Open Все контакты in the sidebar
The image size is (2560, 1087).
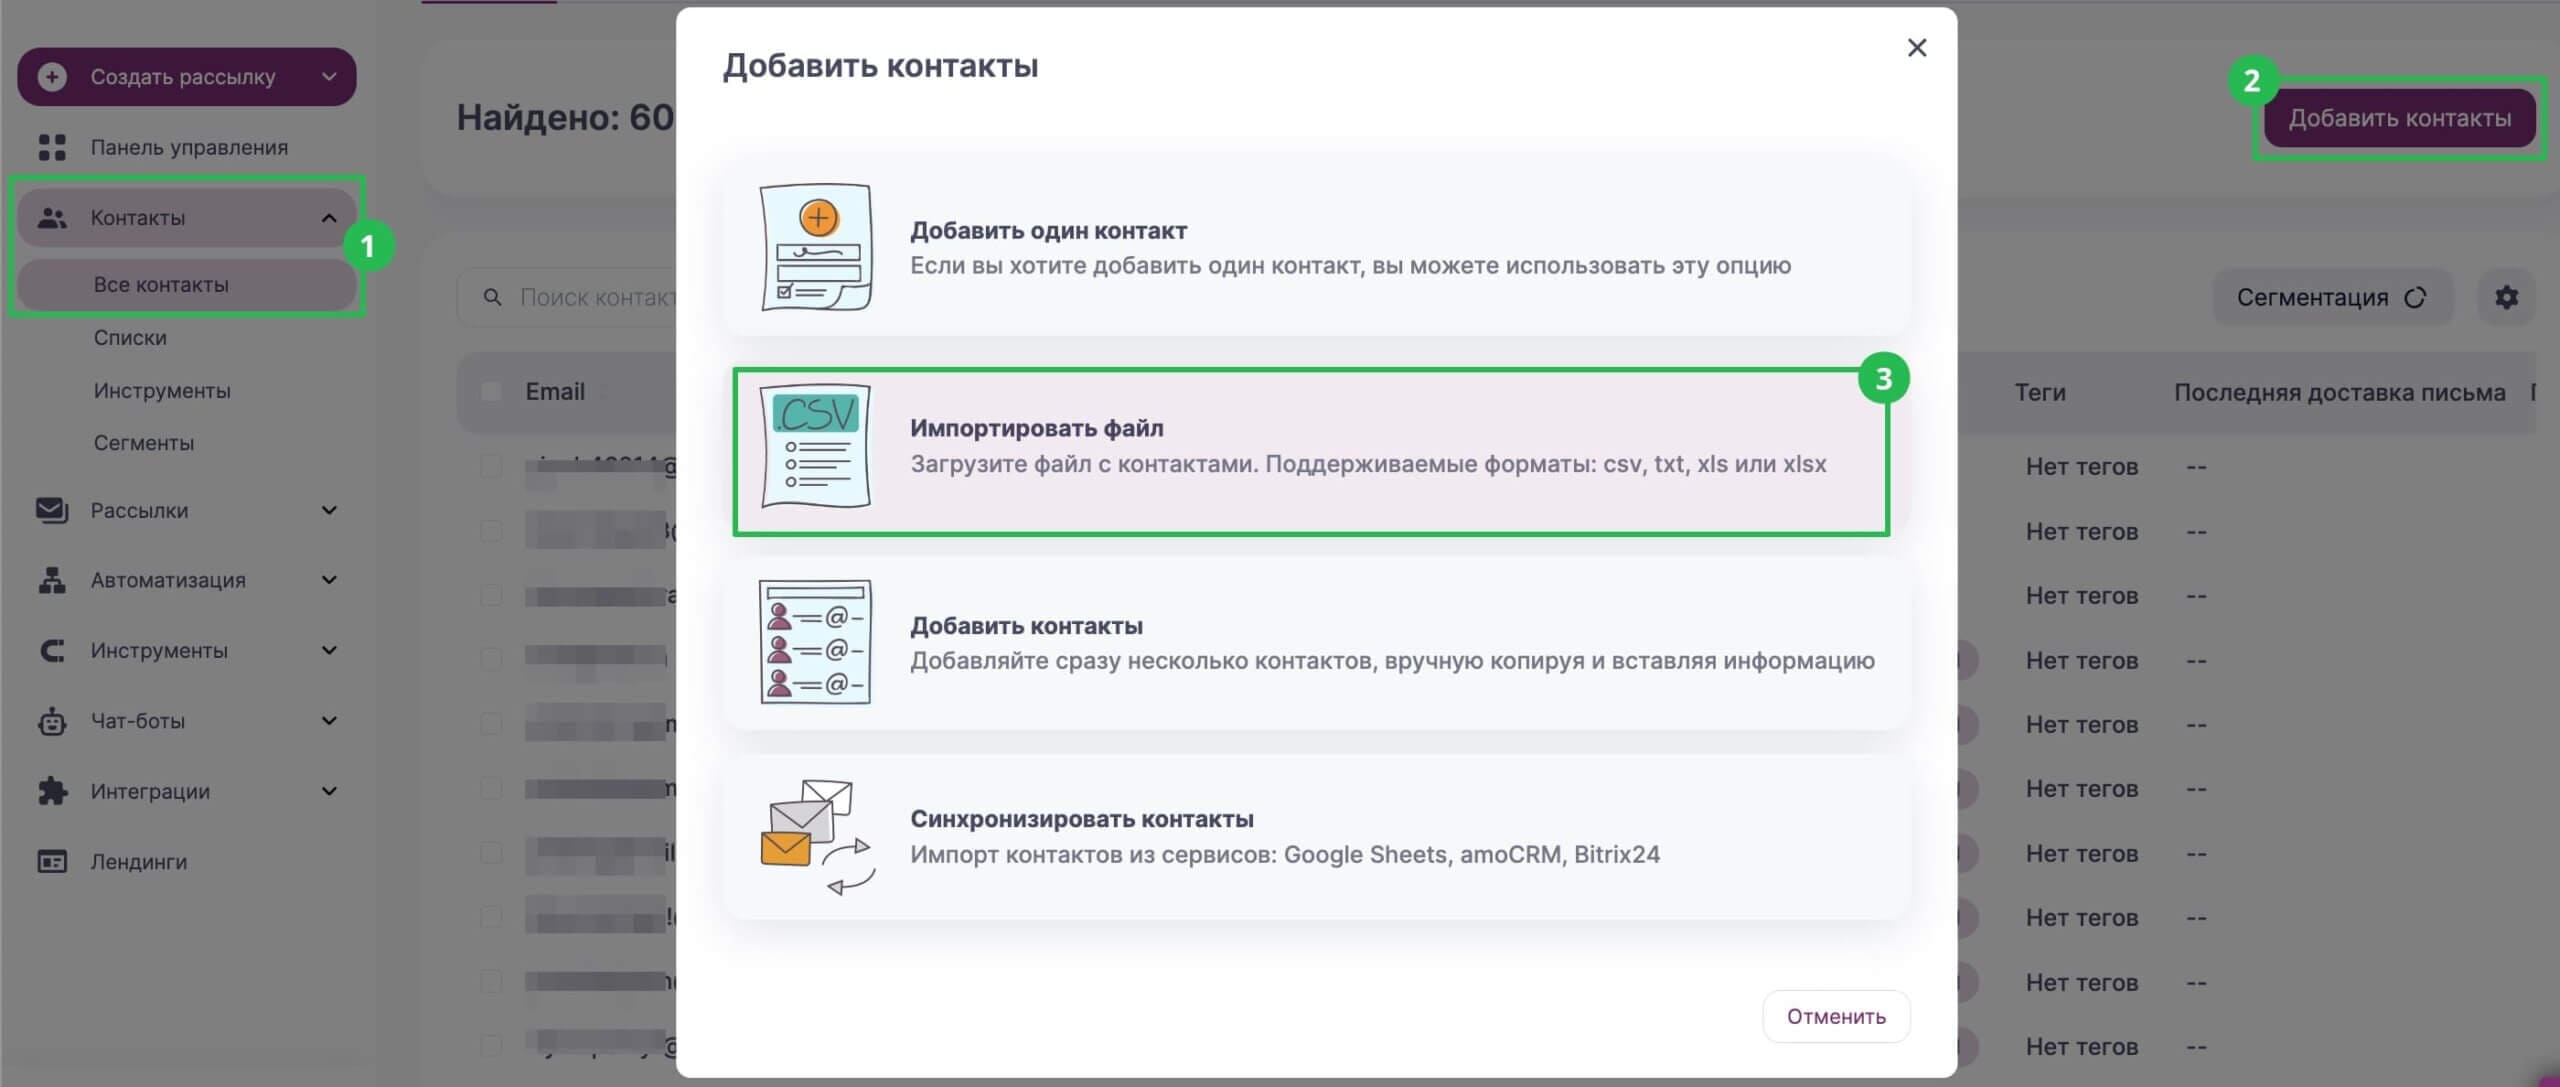(187, 285)
